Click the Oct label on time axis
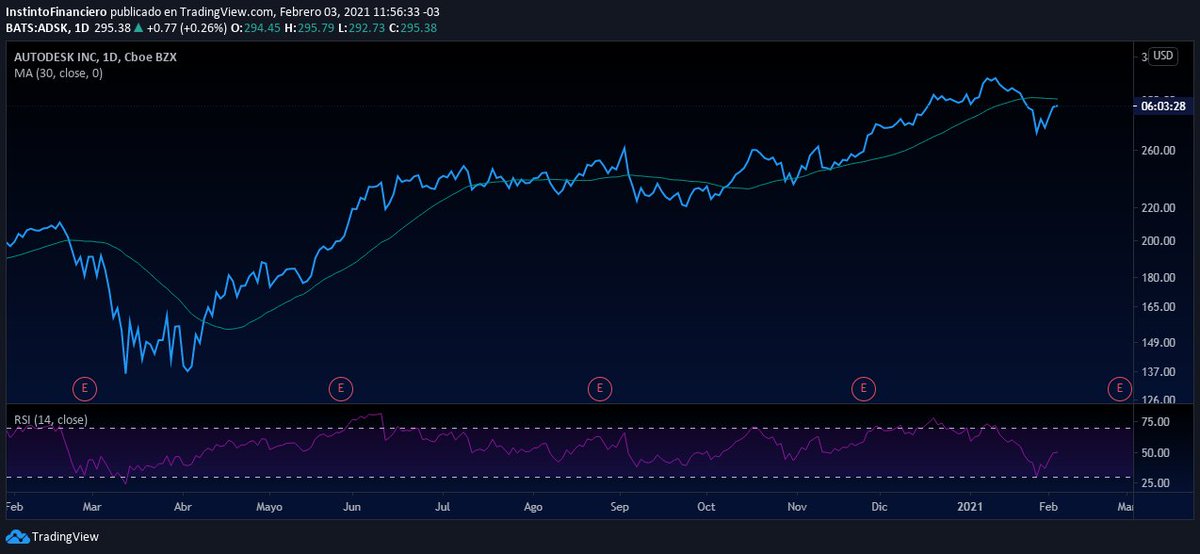 [x=706, y=508]
